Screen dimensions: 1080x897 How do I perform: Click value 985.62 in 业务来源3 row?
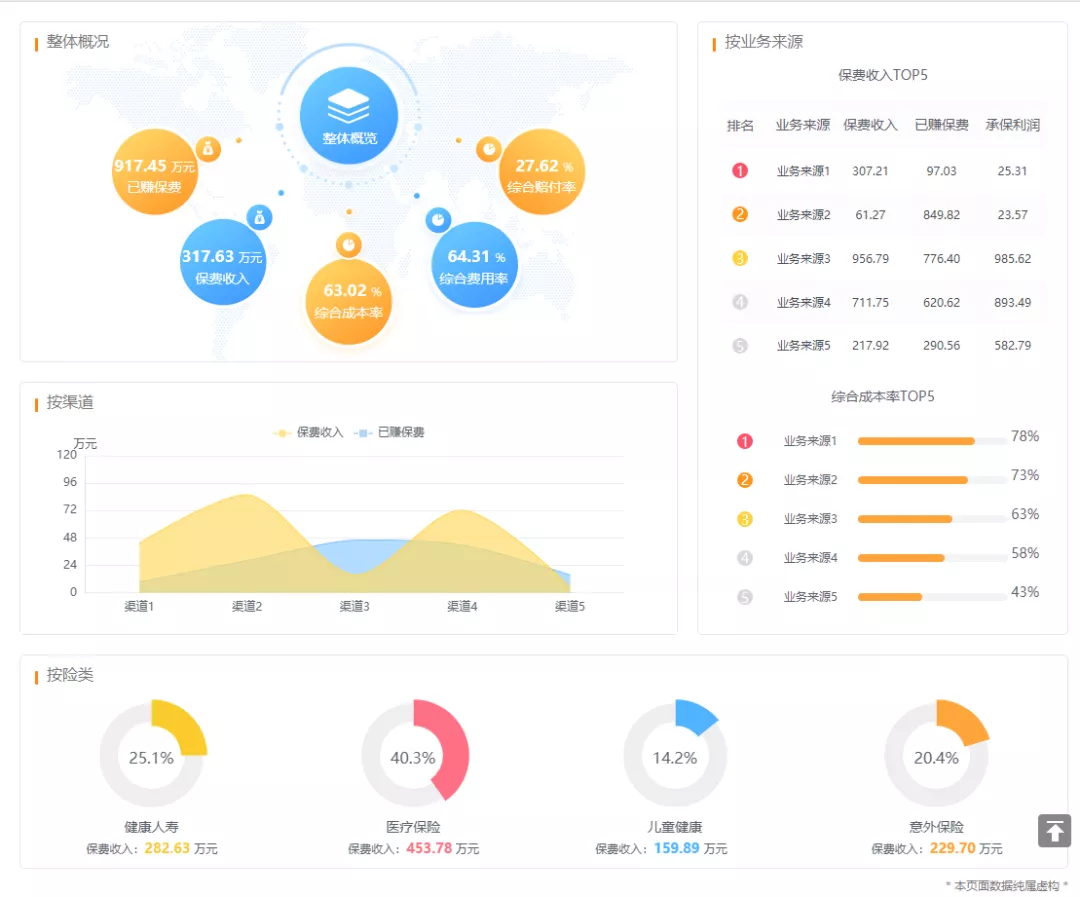click(1012, 259)
